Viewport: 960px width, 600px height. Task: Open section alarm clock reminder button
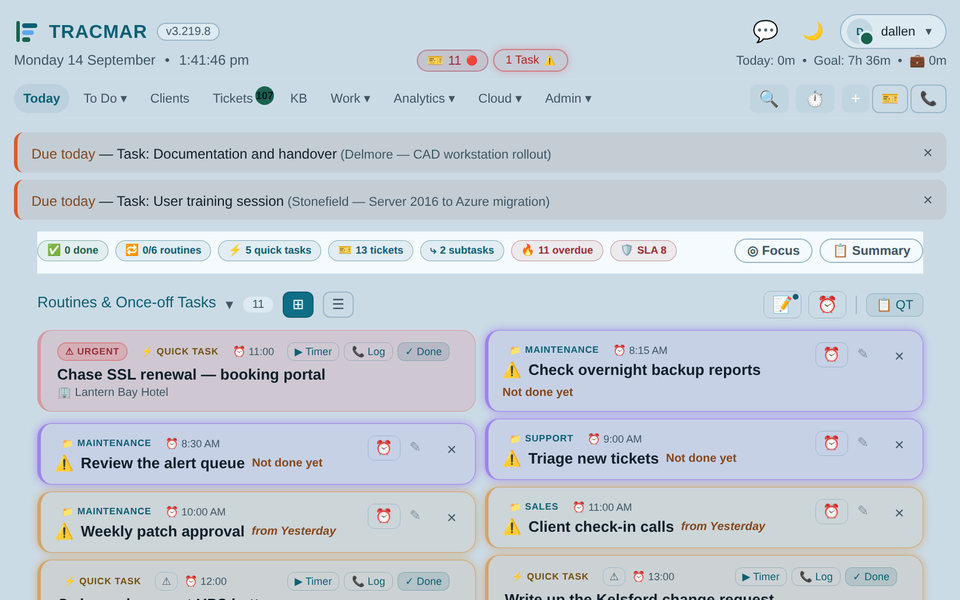click(x=827, y=304)
